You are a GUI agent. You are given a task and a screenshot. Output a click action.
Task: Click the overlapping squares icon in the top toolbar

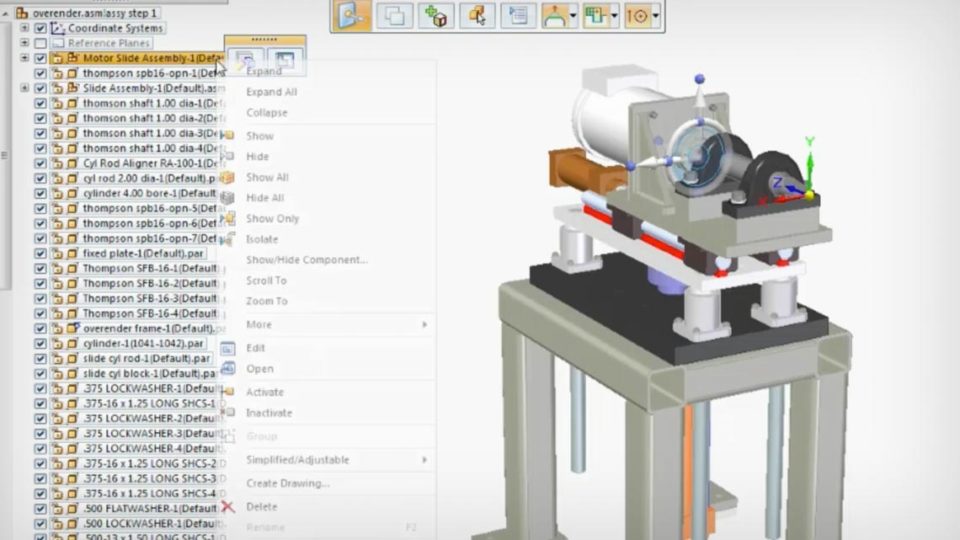point(395,15)
